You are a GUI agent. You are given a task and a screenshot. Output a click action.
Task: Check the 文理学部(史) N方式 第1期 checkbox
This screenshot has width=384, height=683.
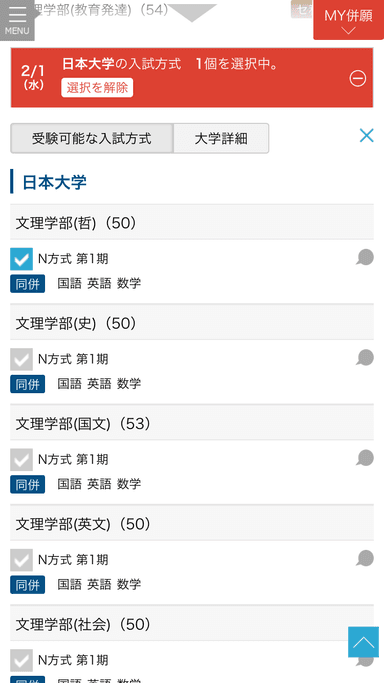21,359
